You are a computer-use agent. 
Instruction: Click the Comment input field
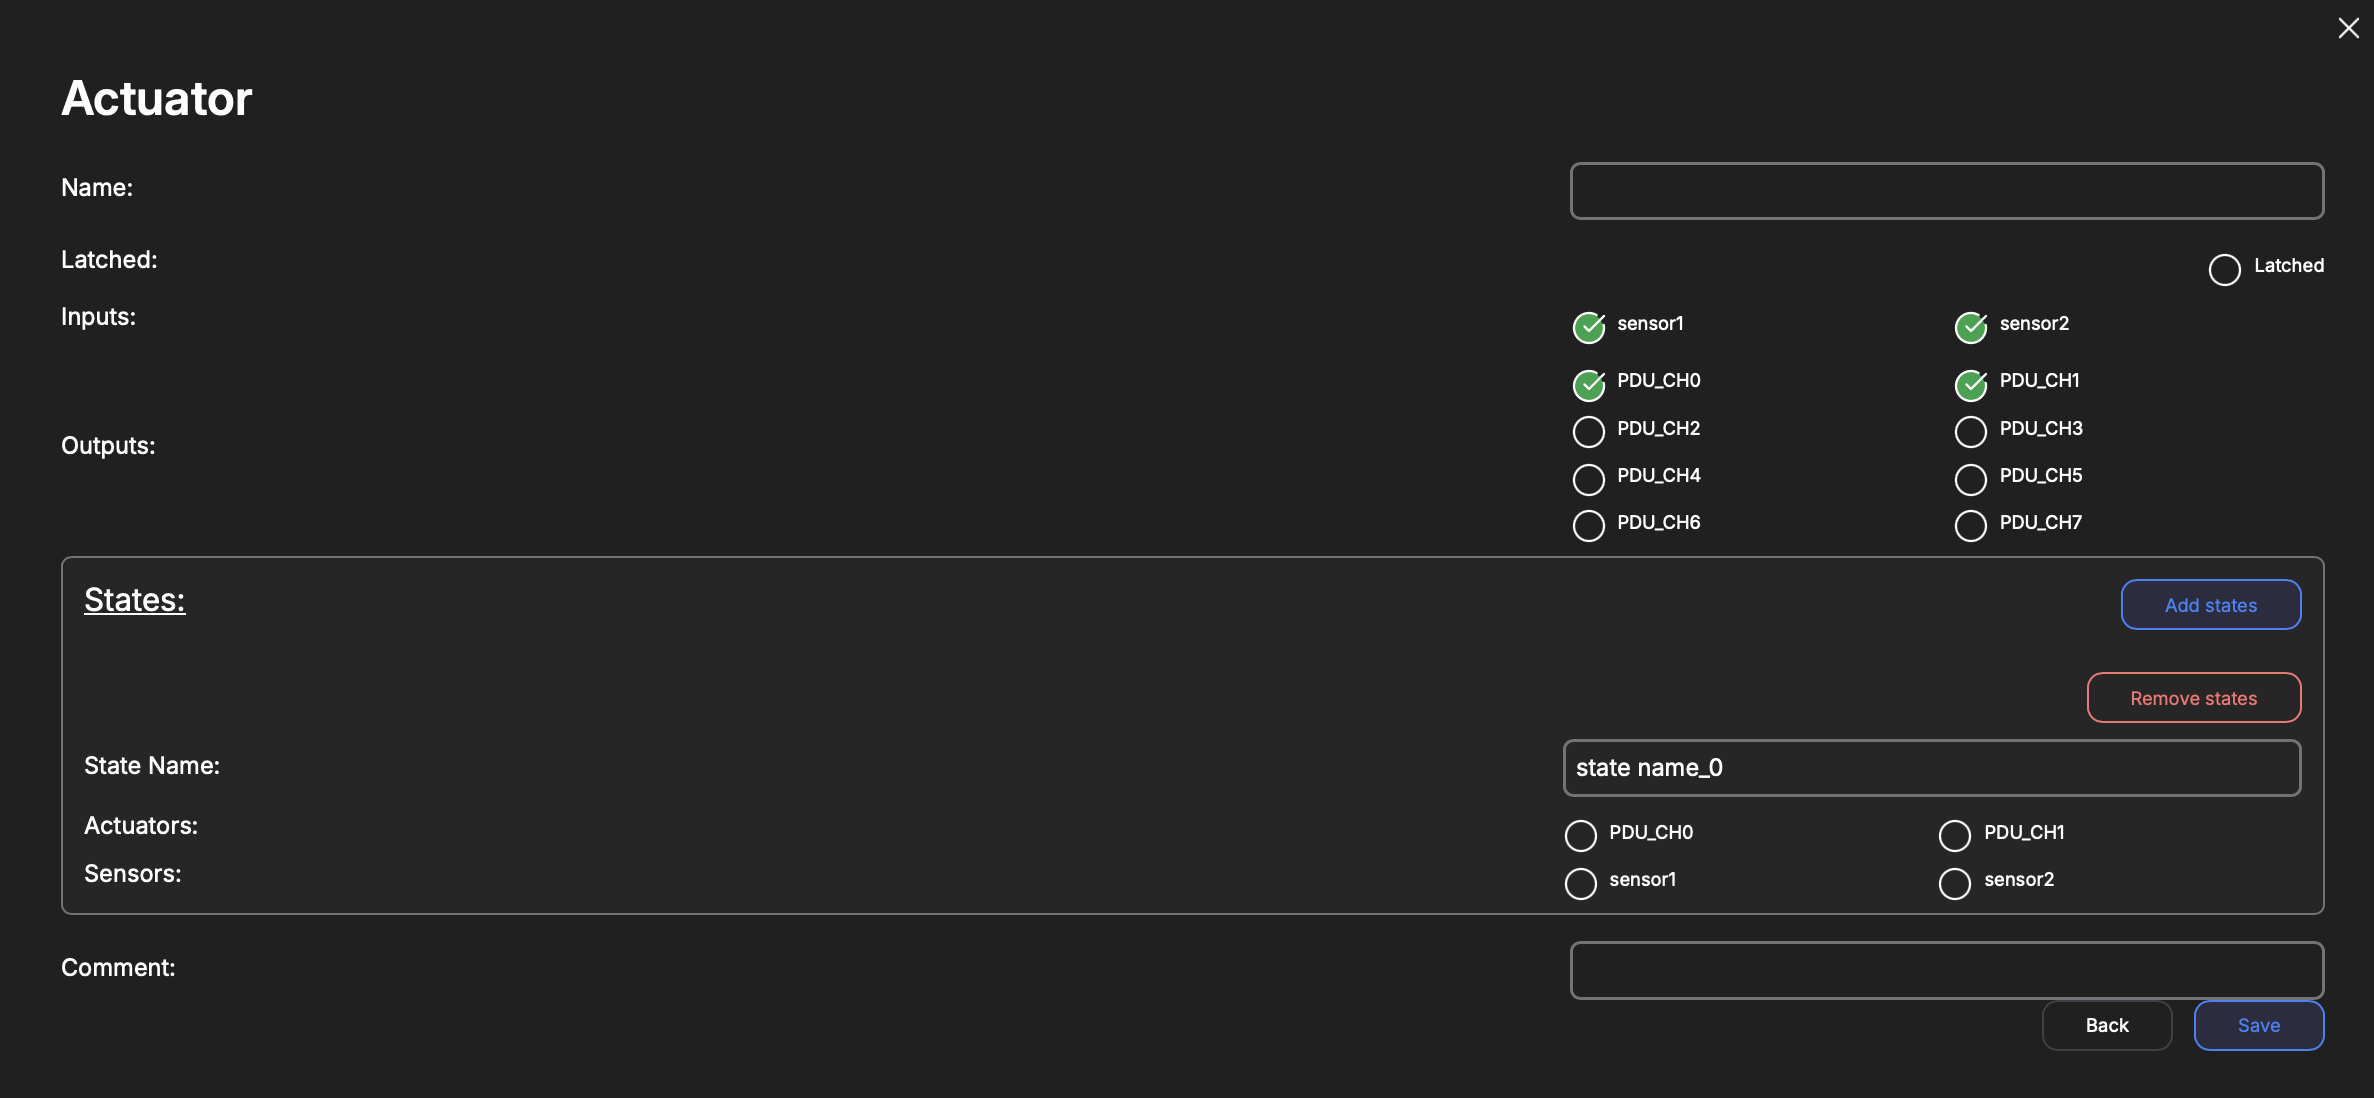pos(1946,970)
